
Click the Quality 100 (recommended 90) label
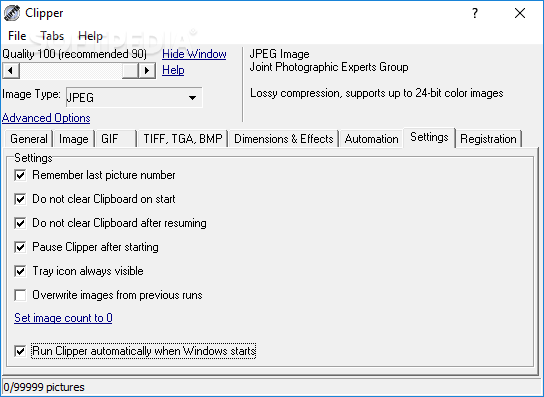point(74,54)
